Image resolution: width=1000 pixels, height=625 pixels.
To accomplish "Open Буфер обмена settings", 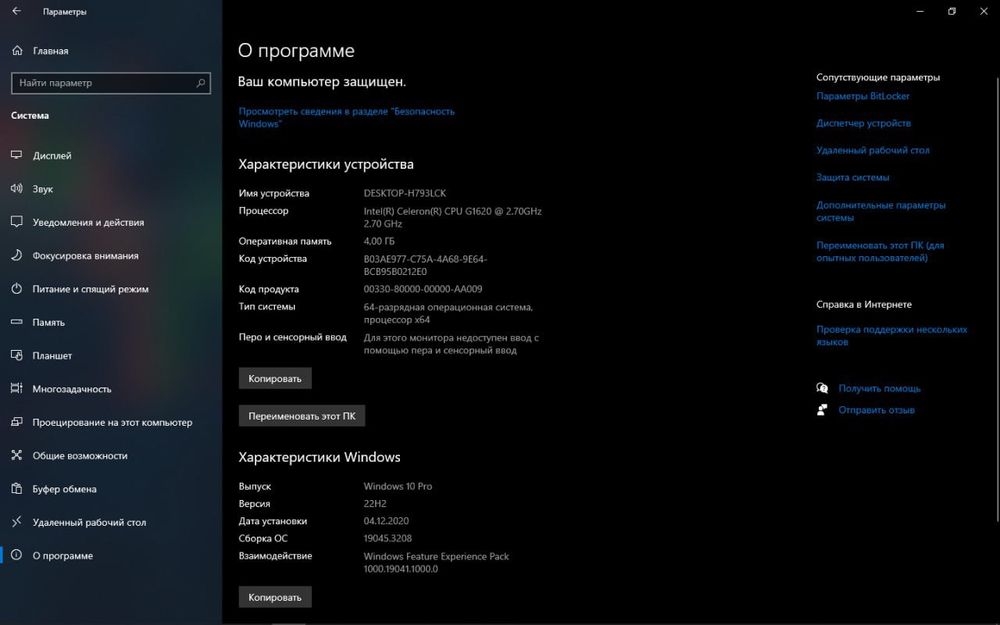I will pos(111,489).
